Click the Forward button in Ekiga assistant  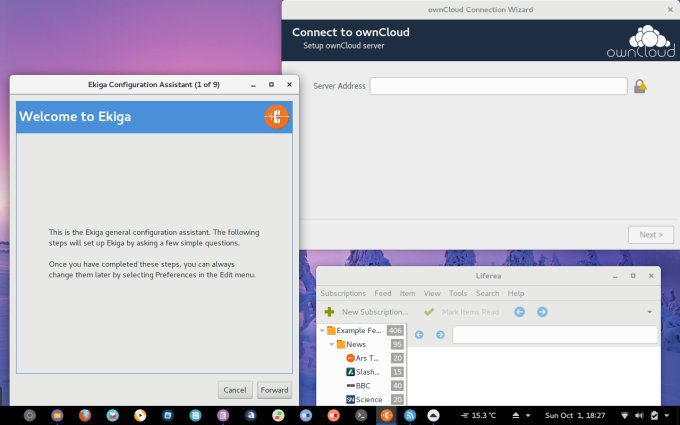tap(274, 390)
